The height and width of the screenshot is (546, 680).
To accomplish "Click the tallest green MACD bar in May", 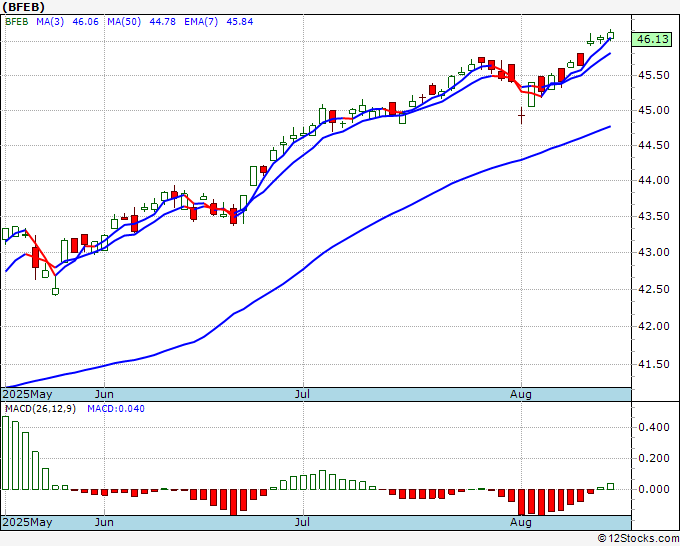I will point(6,453).
